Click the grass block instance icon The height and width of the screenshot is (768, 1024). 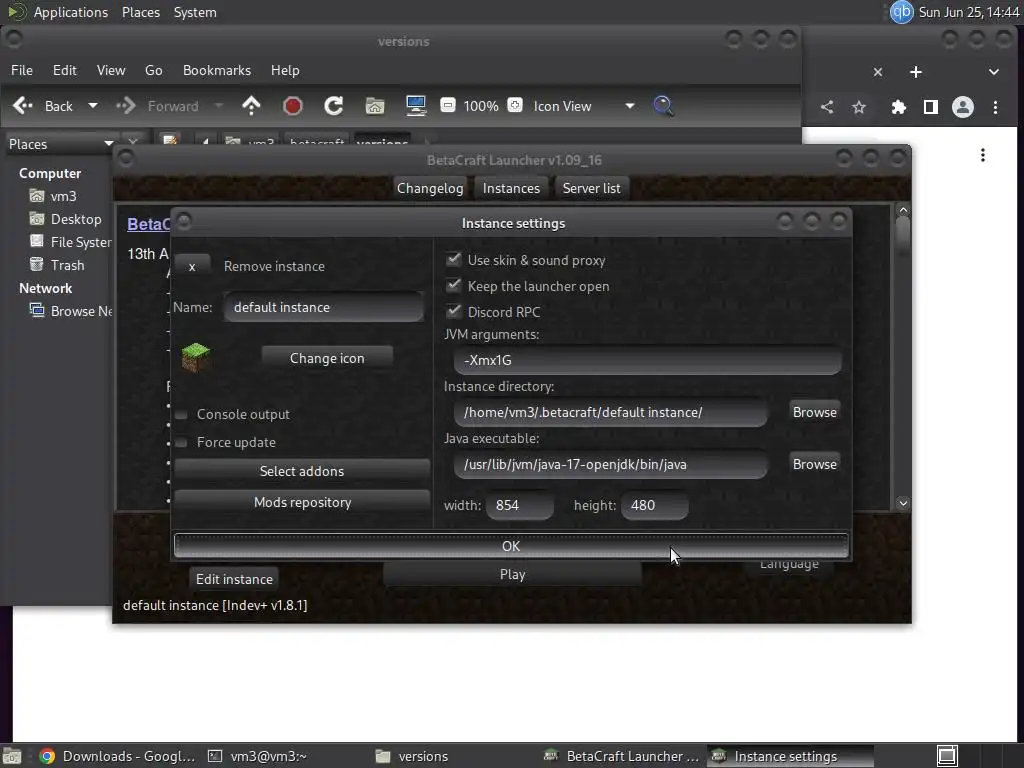coord(195,358)
